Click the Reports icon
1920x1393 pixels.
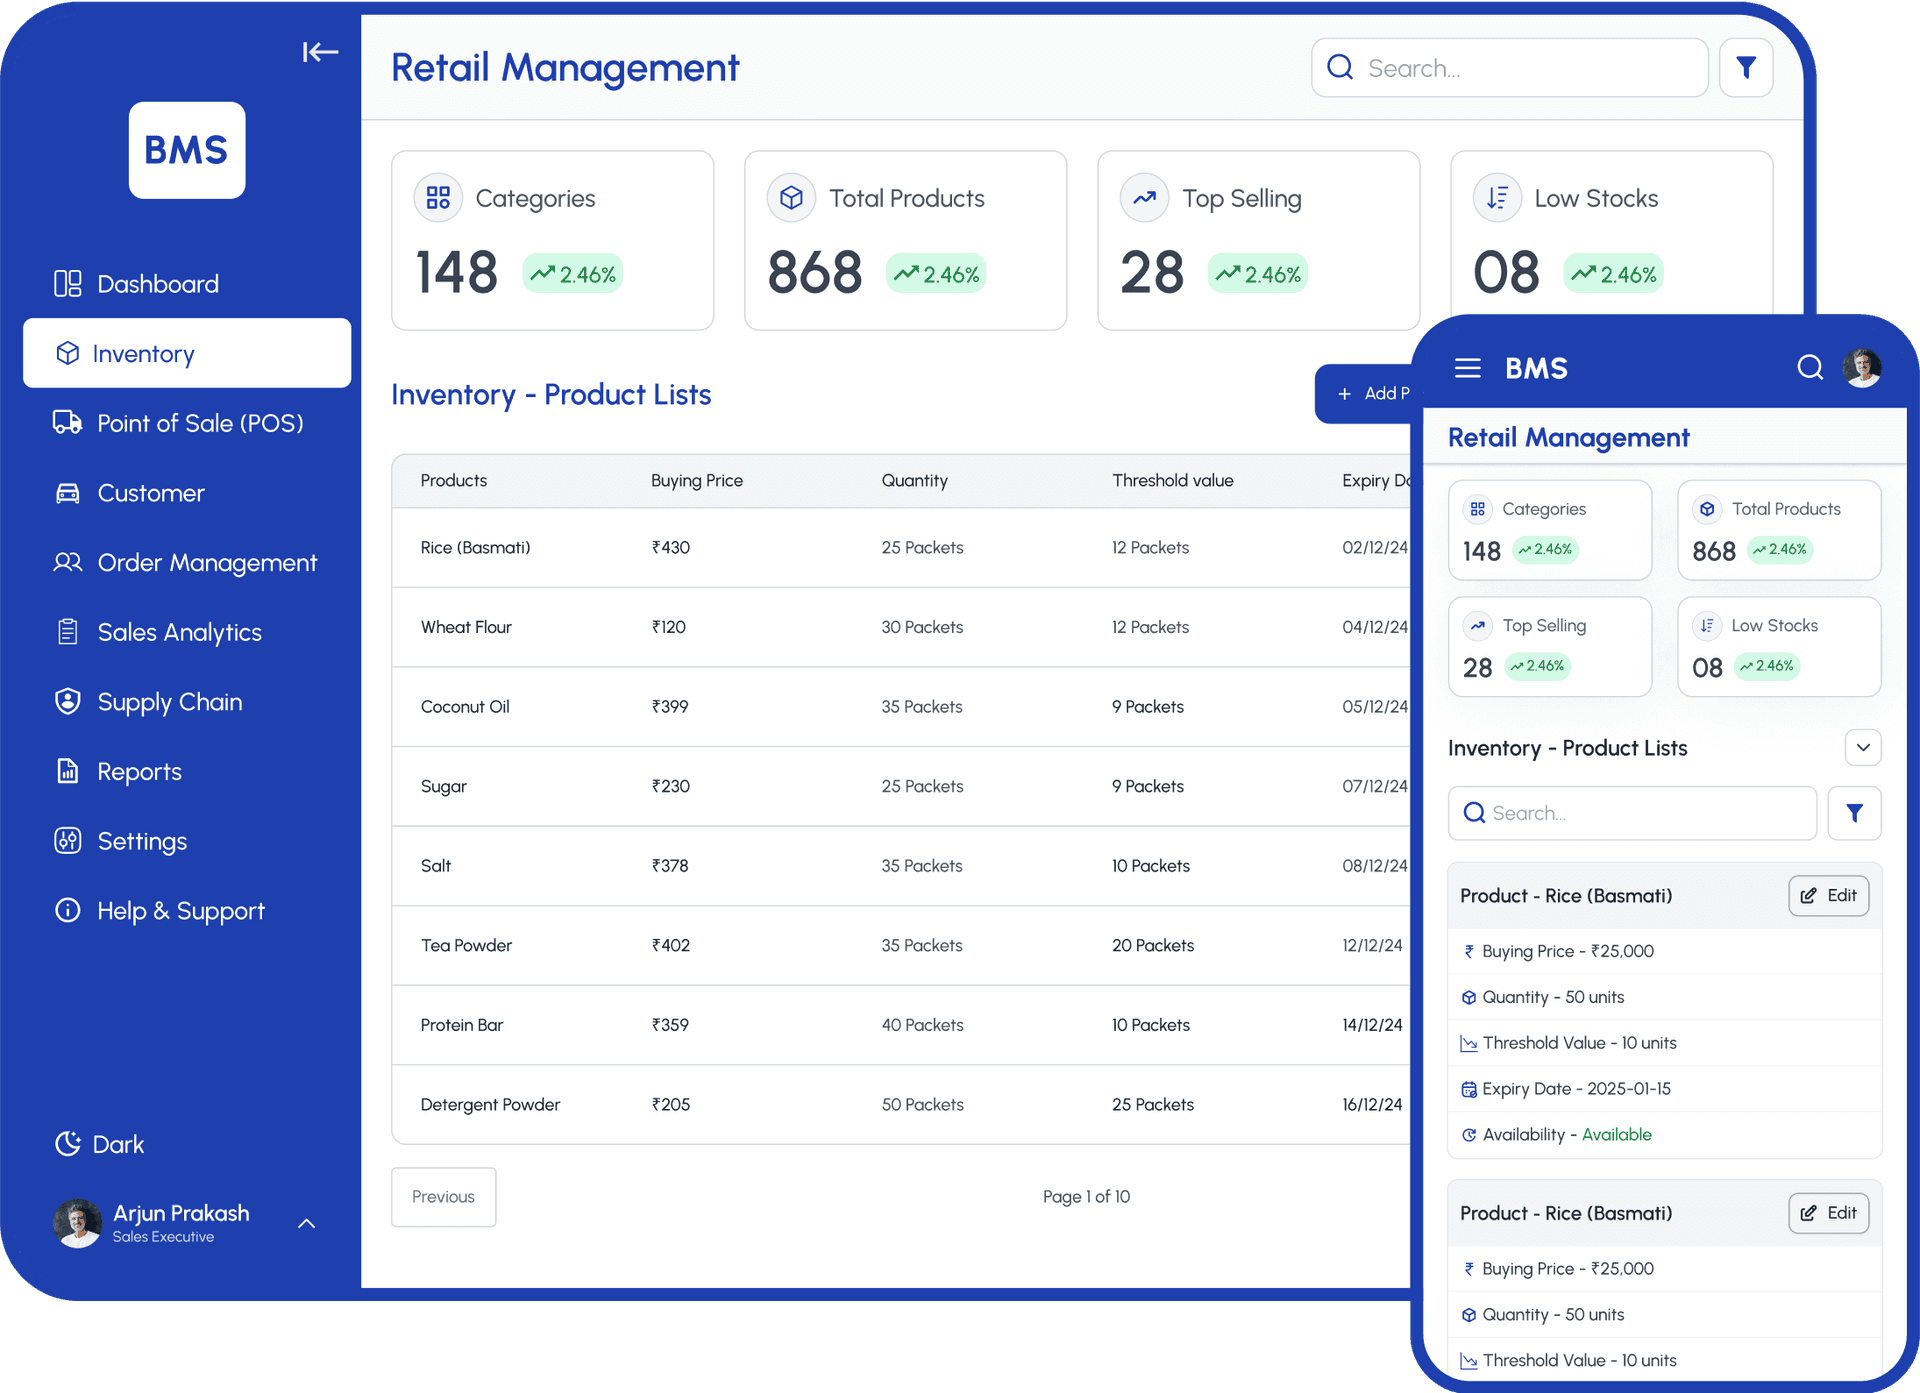click(67, 771)
